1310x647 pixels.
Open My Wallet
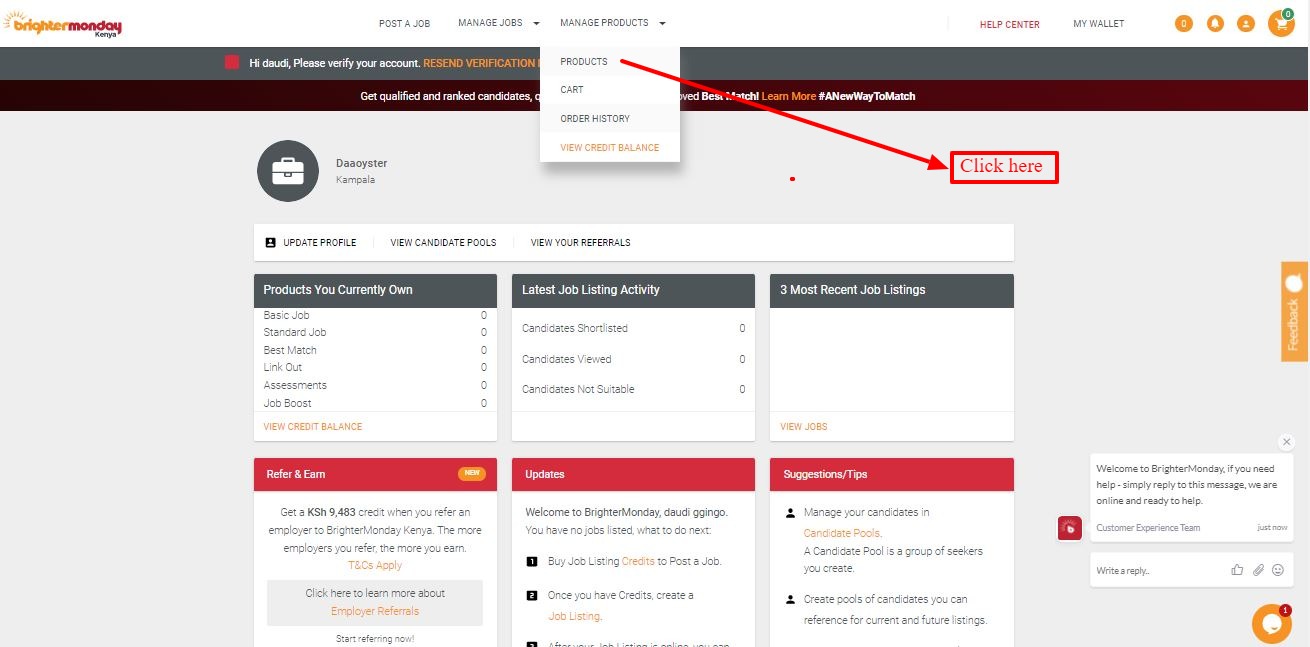click(1099, 23)
